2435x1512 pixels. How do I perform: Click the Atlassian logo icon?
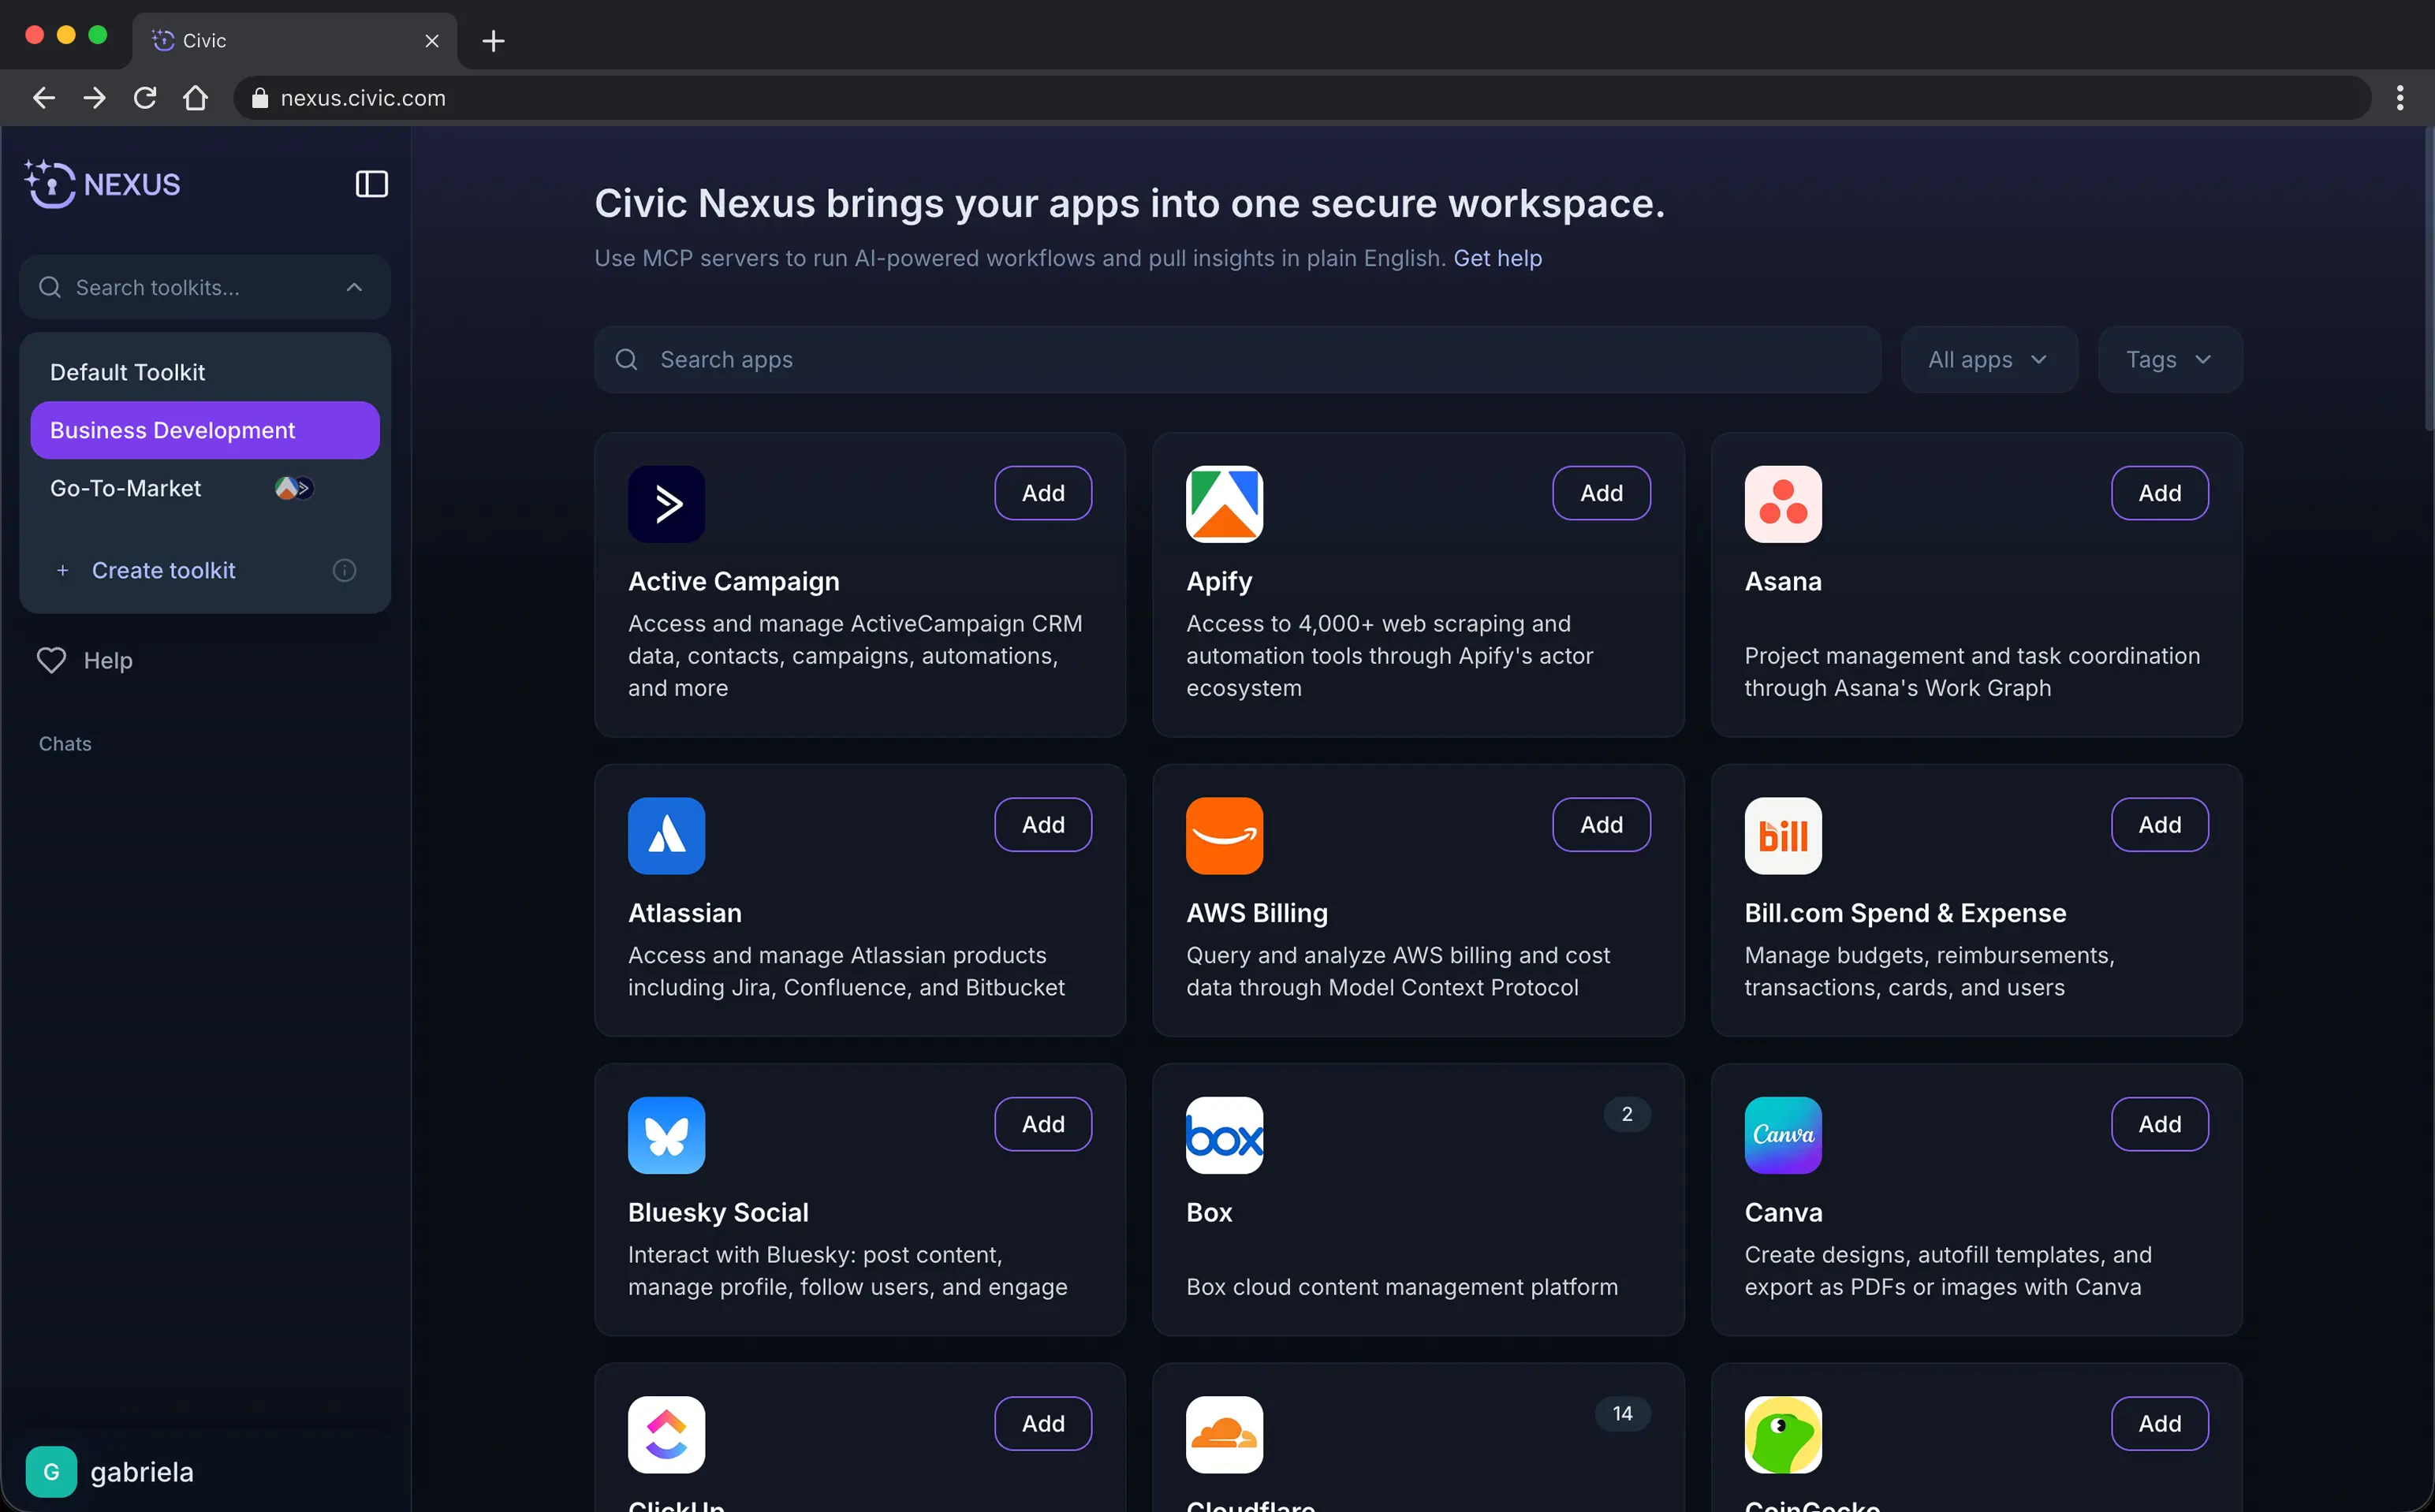click(666, 836)
